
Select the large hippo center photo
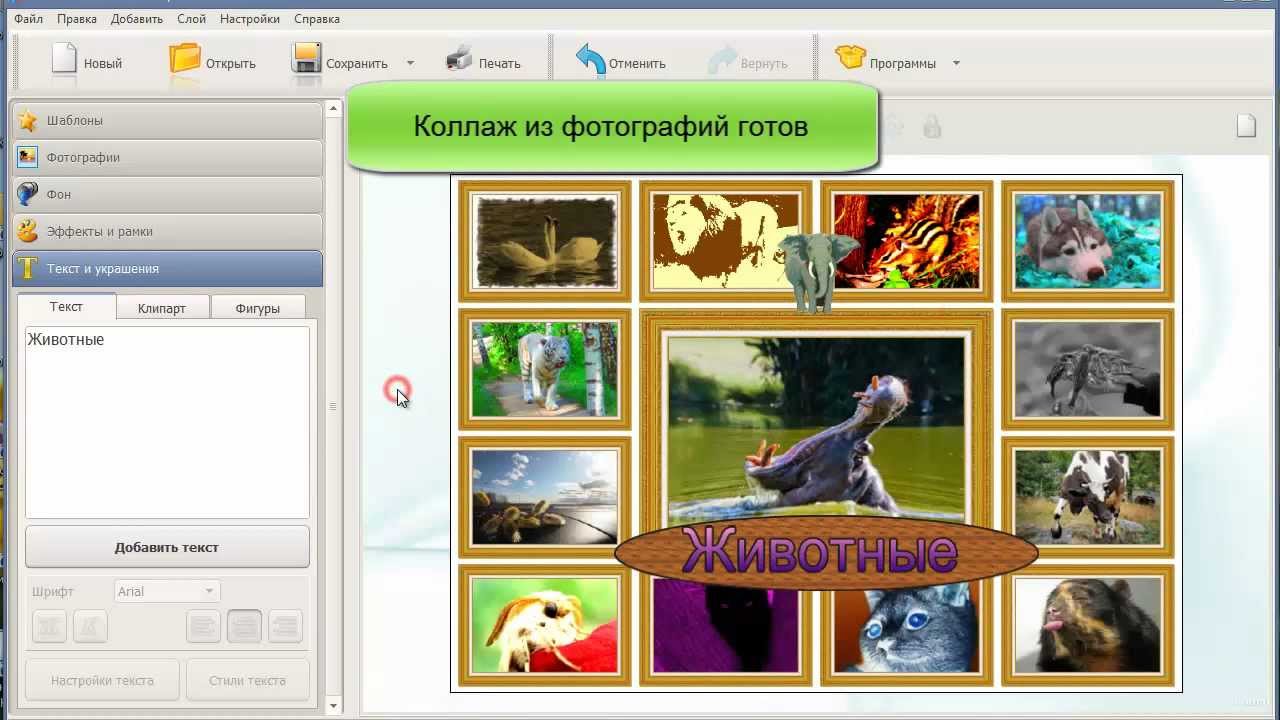tap(816, 428)
